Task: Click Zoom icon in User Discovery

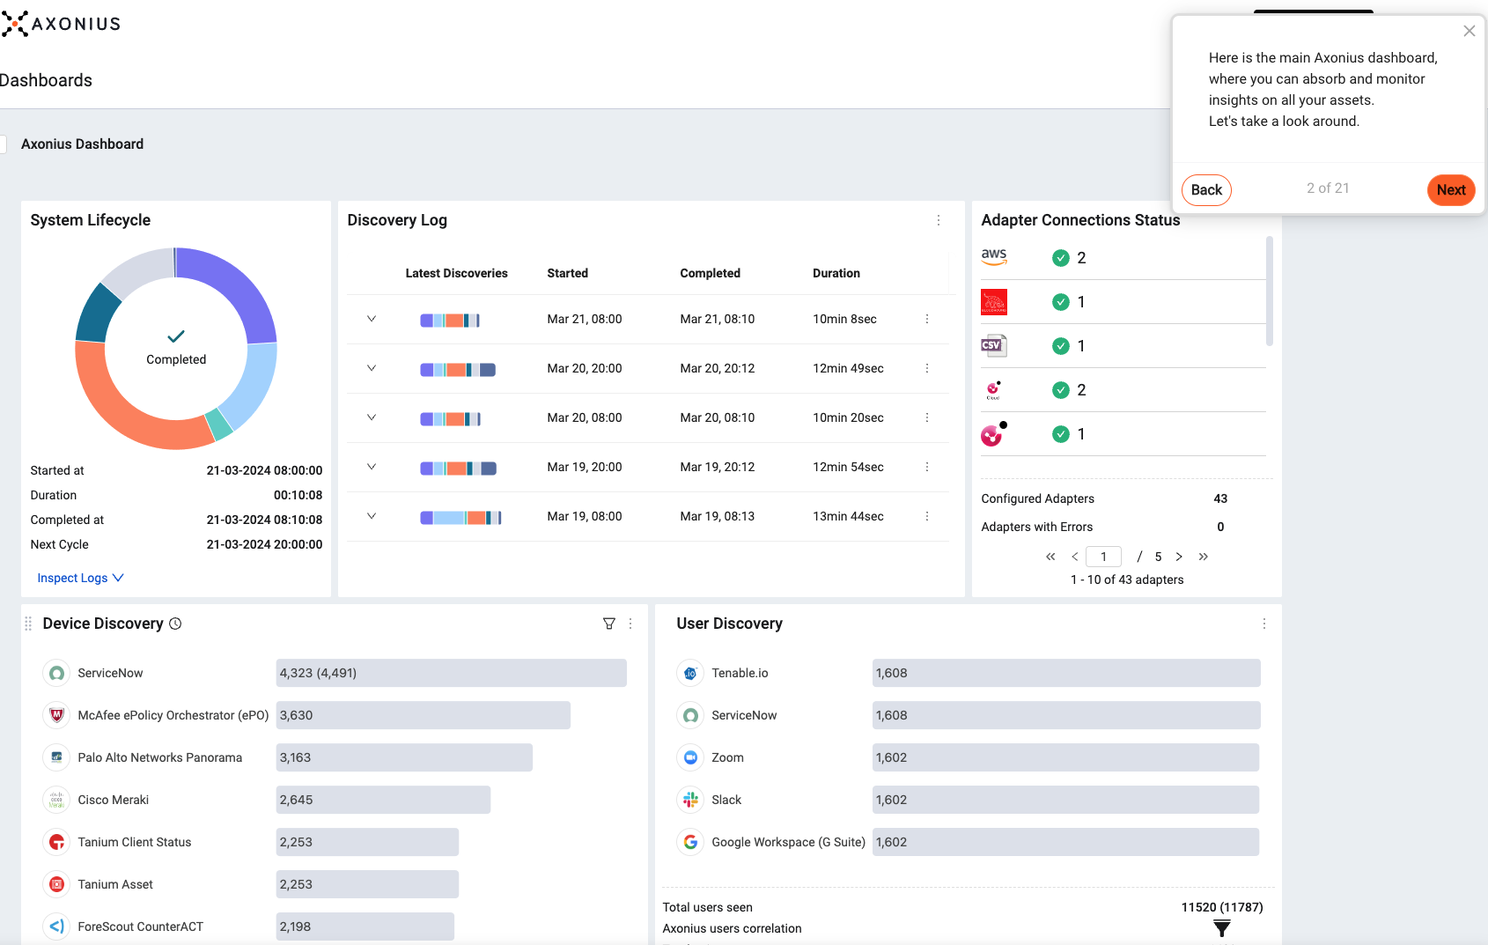Action: coord(690,757)
